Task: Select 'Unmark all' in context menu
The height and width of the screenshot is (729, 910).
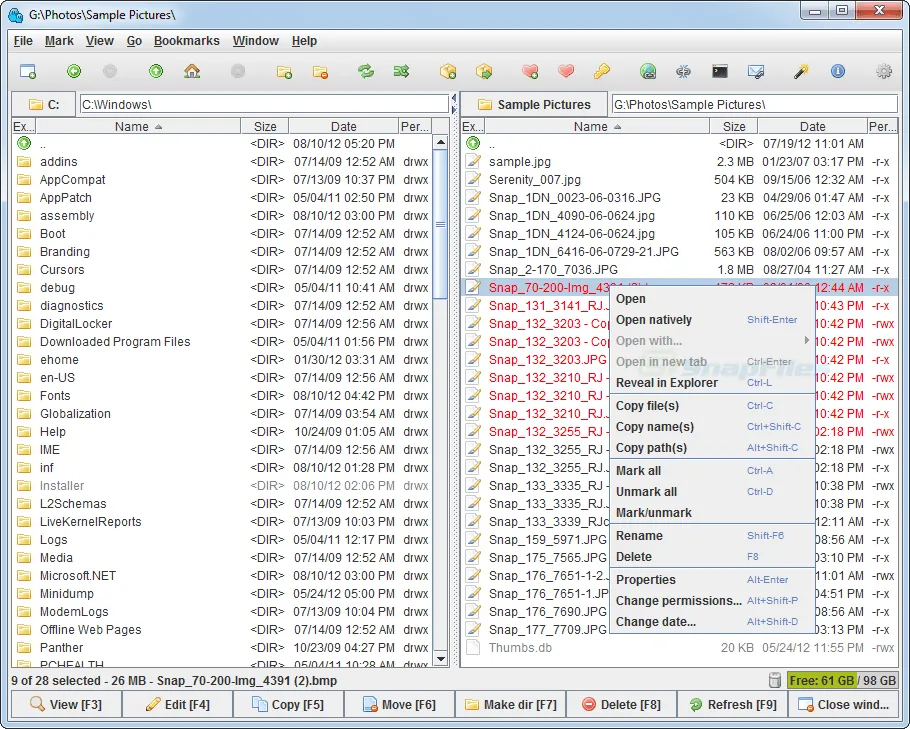Action: [712, 492]
